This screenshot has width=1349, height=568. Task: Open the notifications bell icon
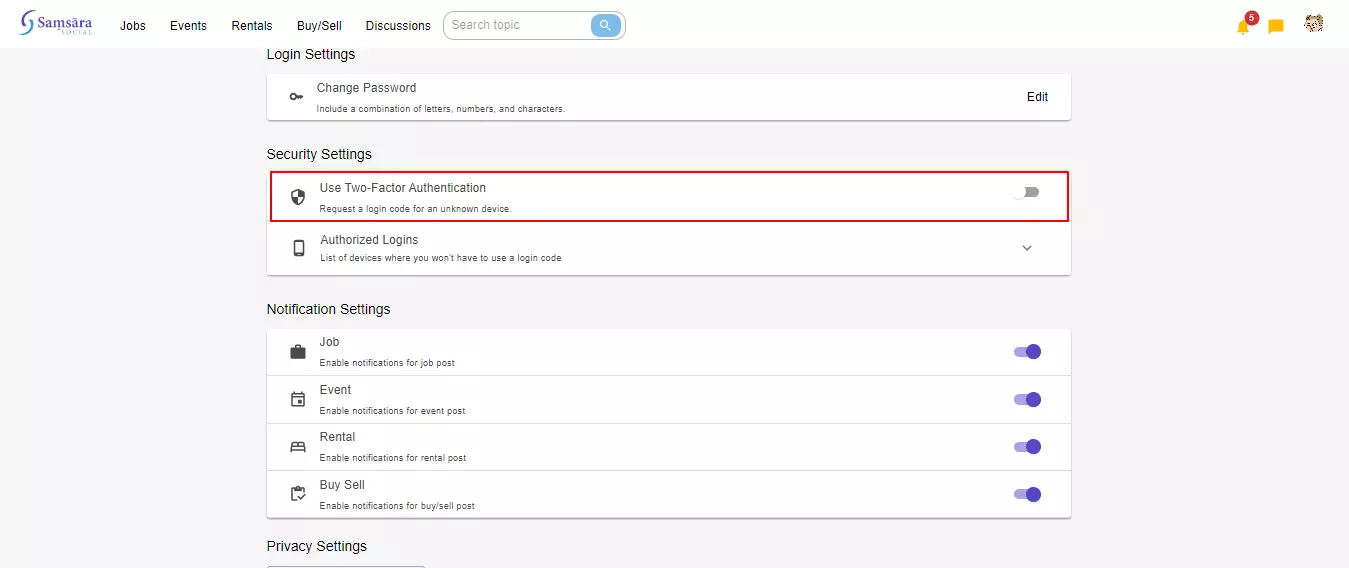click(x=1243, y=27)
